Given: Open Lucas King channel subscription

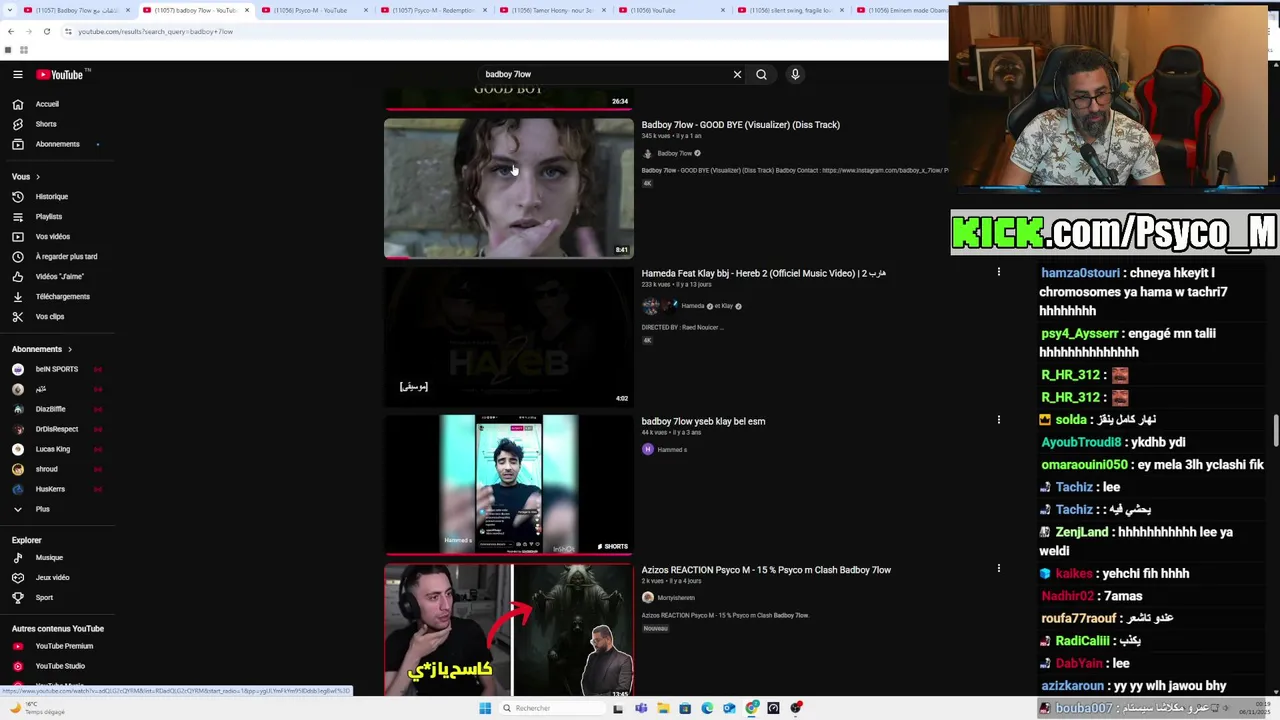Looking at the screenshot, I should coord(55,449).
